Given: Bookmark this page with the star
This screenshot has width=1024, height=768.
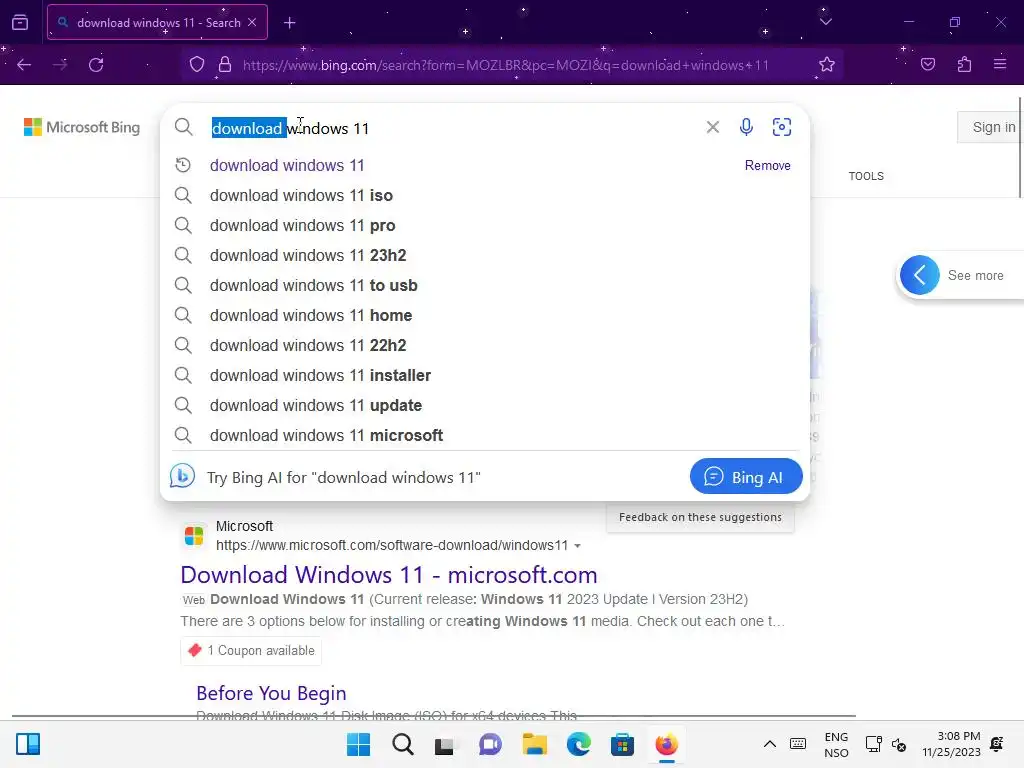Looking at the screenshot, I should [x=827, y=65].
